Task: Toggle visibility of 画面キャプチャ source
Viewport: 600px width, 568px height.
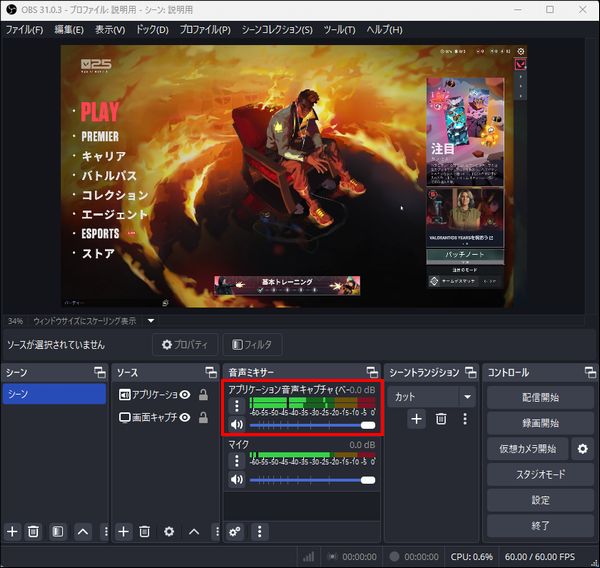Action: (185, 417)
